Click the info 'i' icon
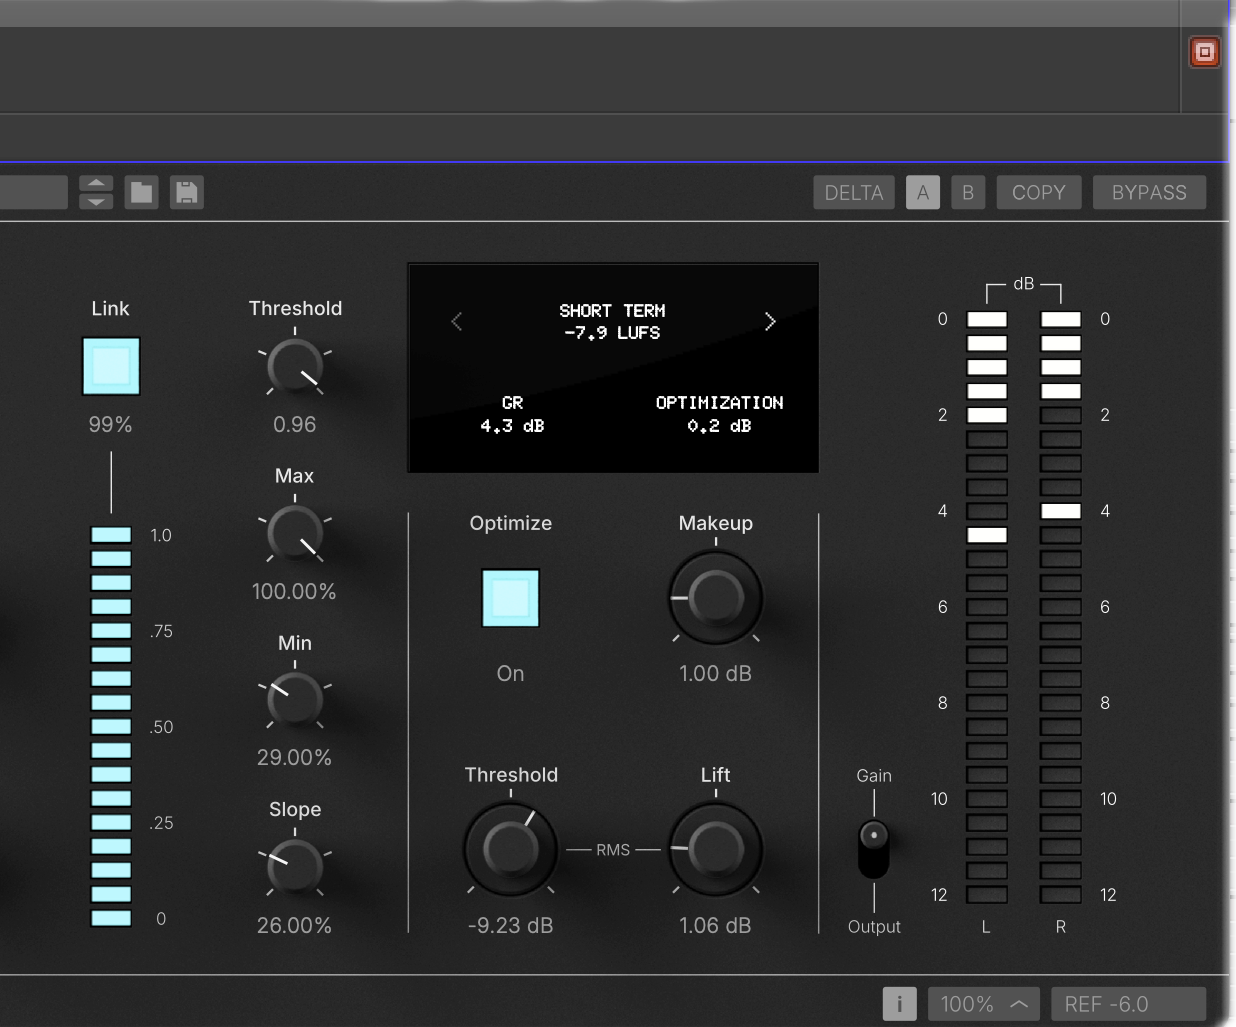This screenshot has height=1027, width=1236. [x=899, y=1004]
